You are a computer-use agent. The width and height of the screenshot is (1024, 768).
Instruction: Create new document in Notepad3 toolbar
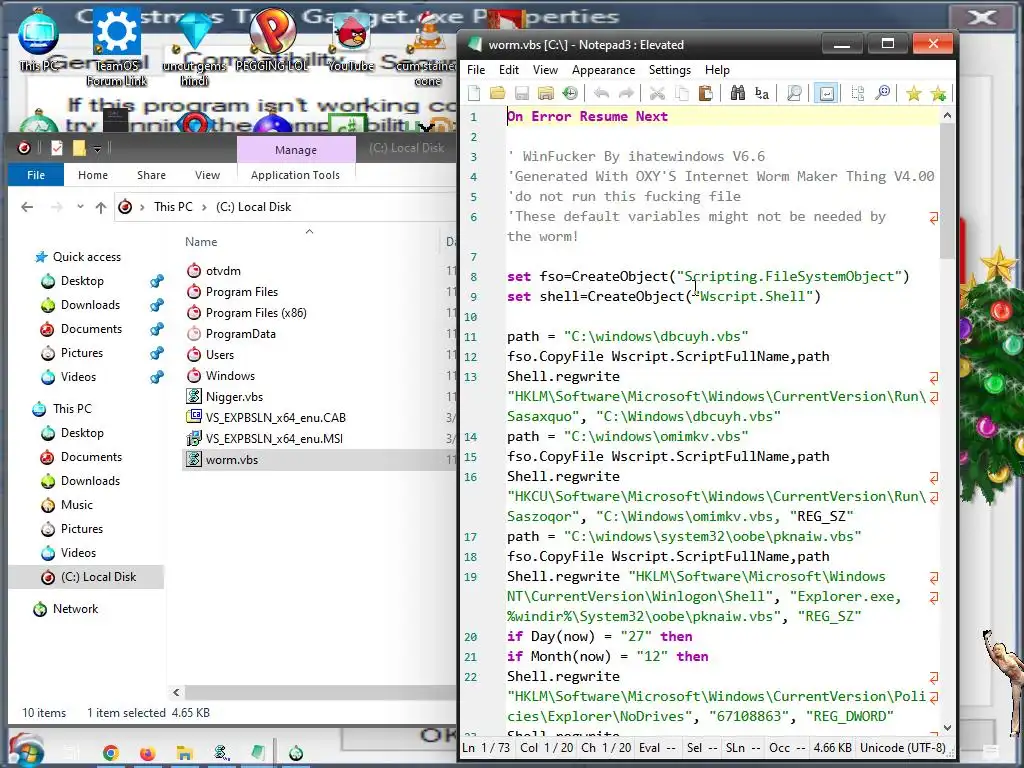[x=474, y=93]
